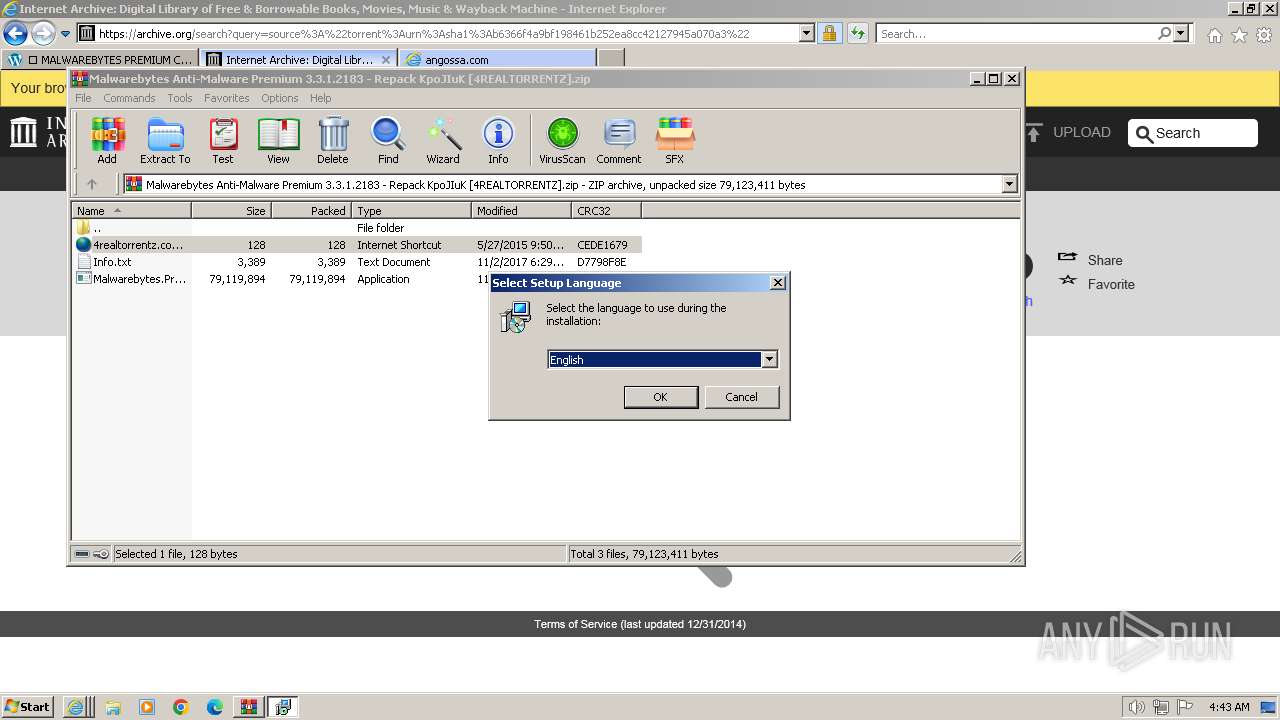1280x720 pixels.
Task: Switch to the angossa.com tab
Action: pyautogui.click(x=497, y=59)
